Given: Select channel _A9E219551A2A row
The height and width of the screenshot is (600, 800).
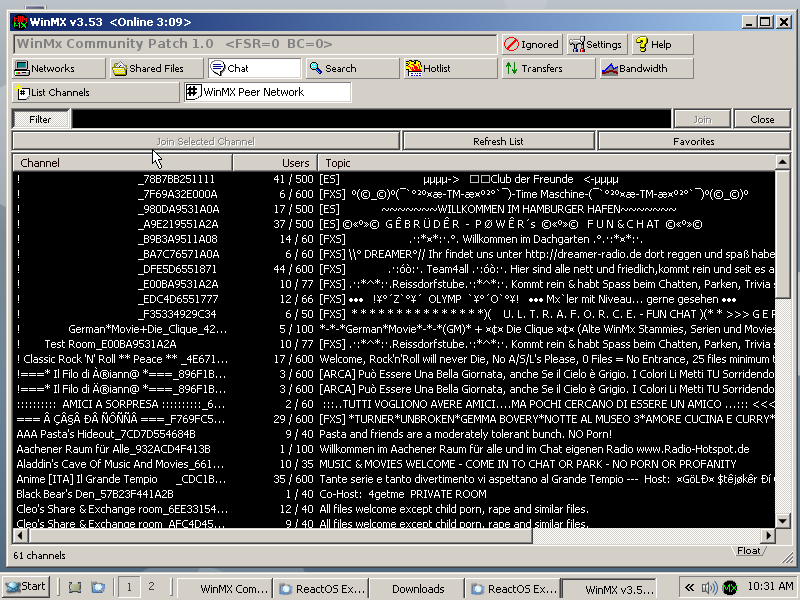Looking at the screenshot, I should 394,224.
